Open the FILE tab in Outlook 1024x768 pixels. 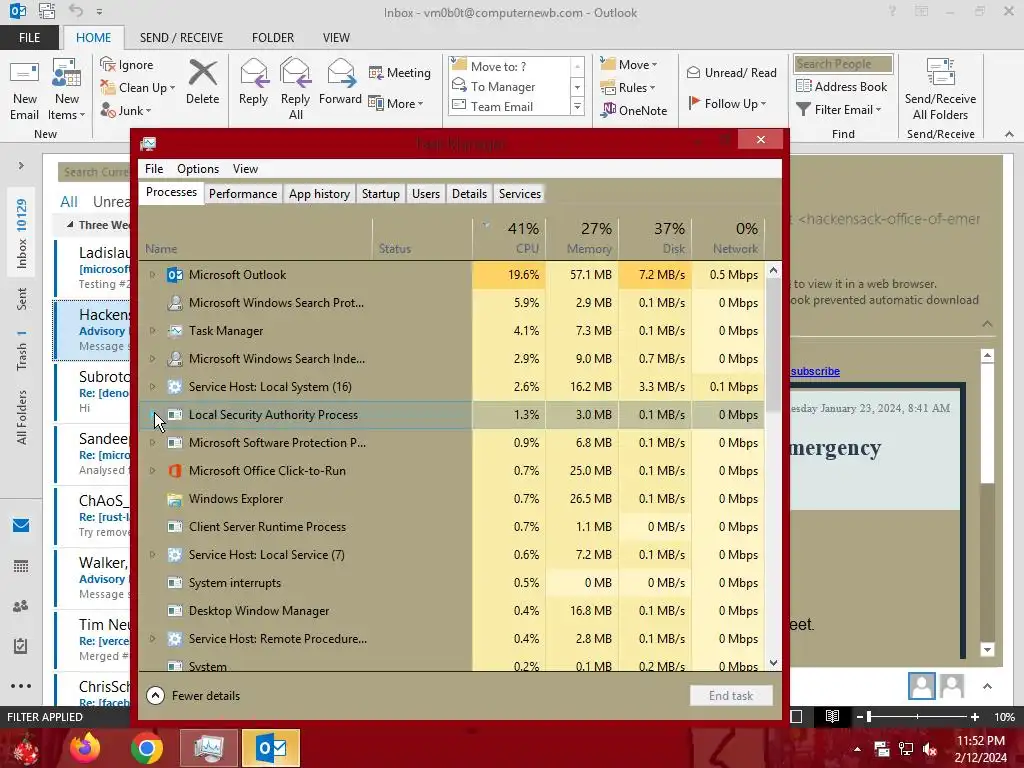click(x=29, y=37)
